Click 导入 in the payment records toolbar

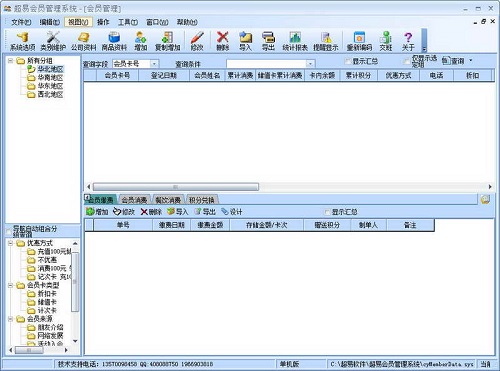(x=178, y=212)
